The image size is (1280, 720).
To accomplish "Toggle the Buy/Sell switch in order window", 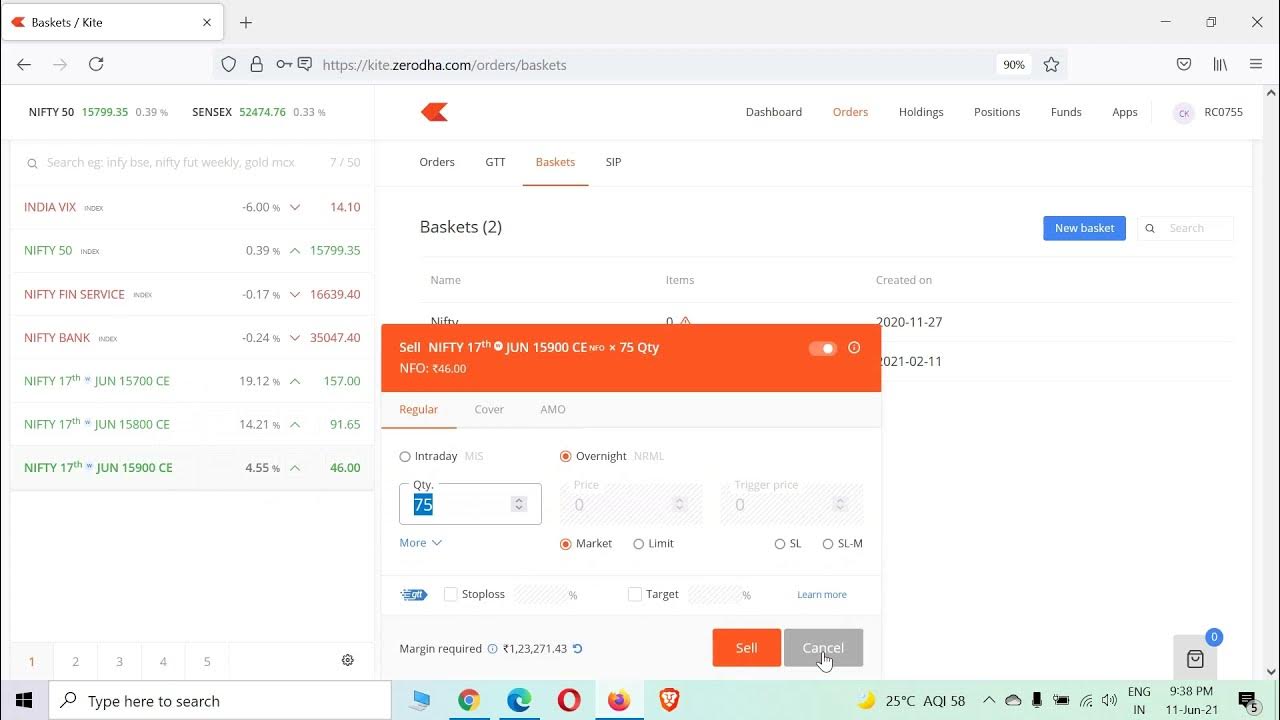I will coord(823,348).
